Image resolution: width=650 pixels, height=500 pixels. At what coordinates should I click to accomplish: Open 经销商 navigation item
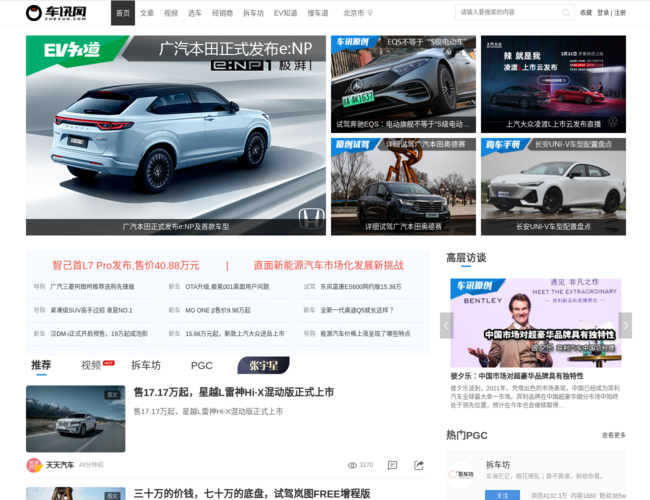pyautogui.click(x=222, y=13)
